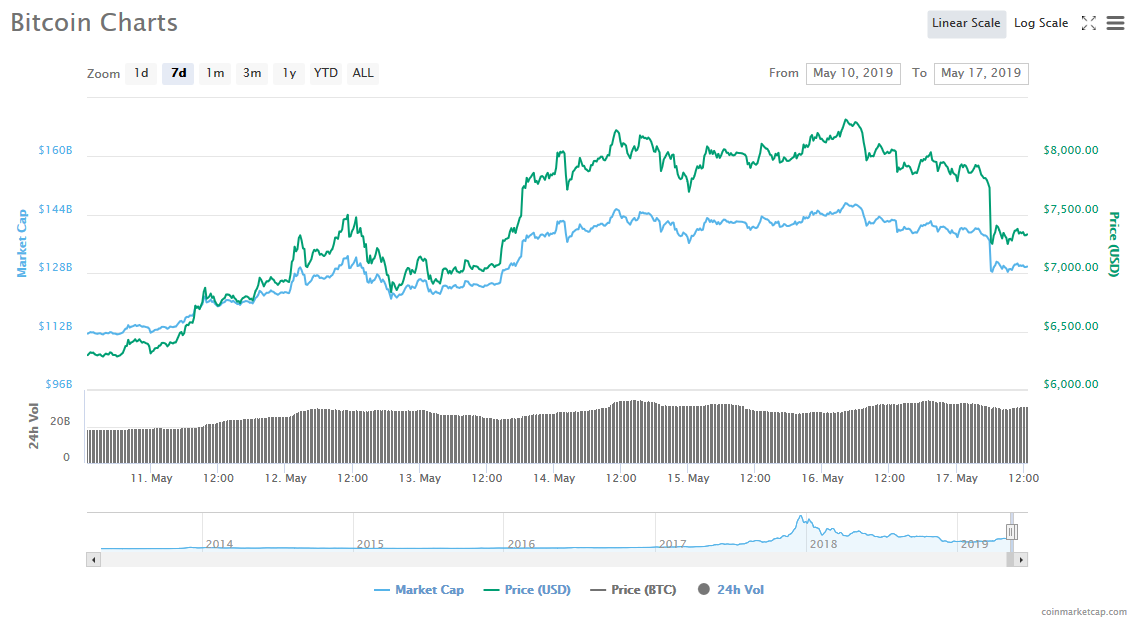The image size is (1137, 620).
Task: Click the $7,000.00 price axis label
Action: (1070, 267)
